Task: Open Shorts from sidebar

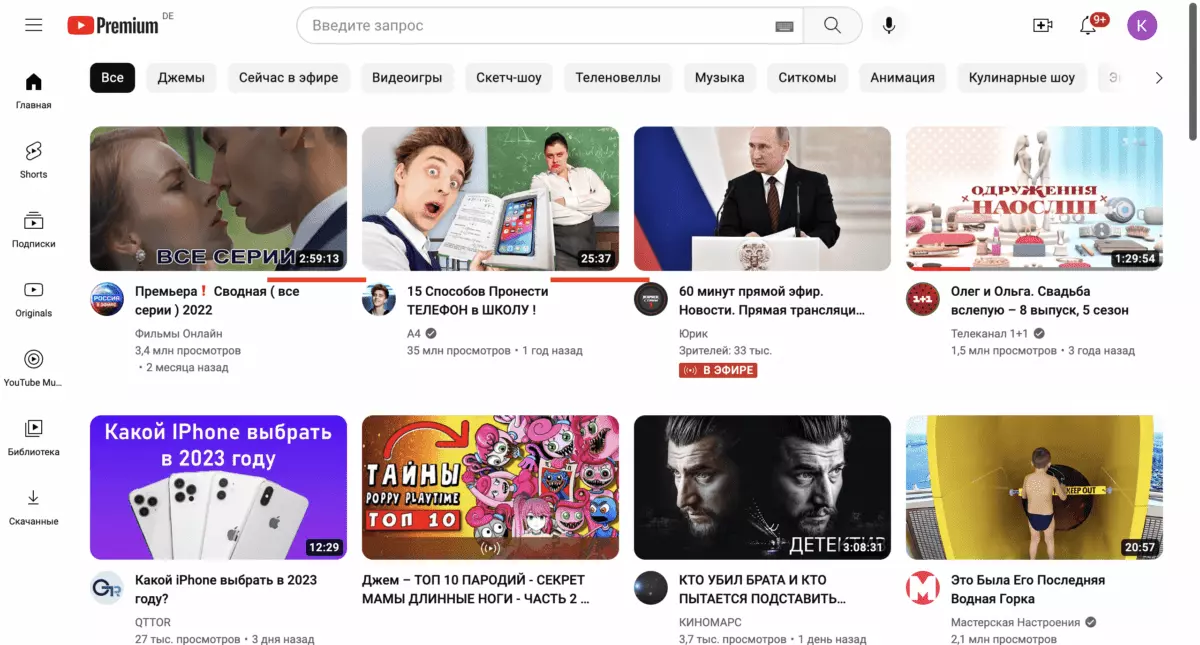Action: [34, 160]
